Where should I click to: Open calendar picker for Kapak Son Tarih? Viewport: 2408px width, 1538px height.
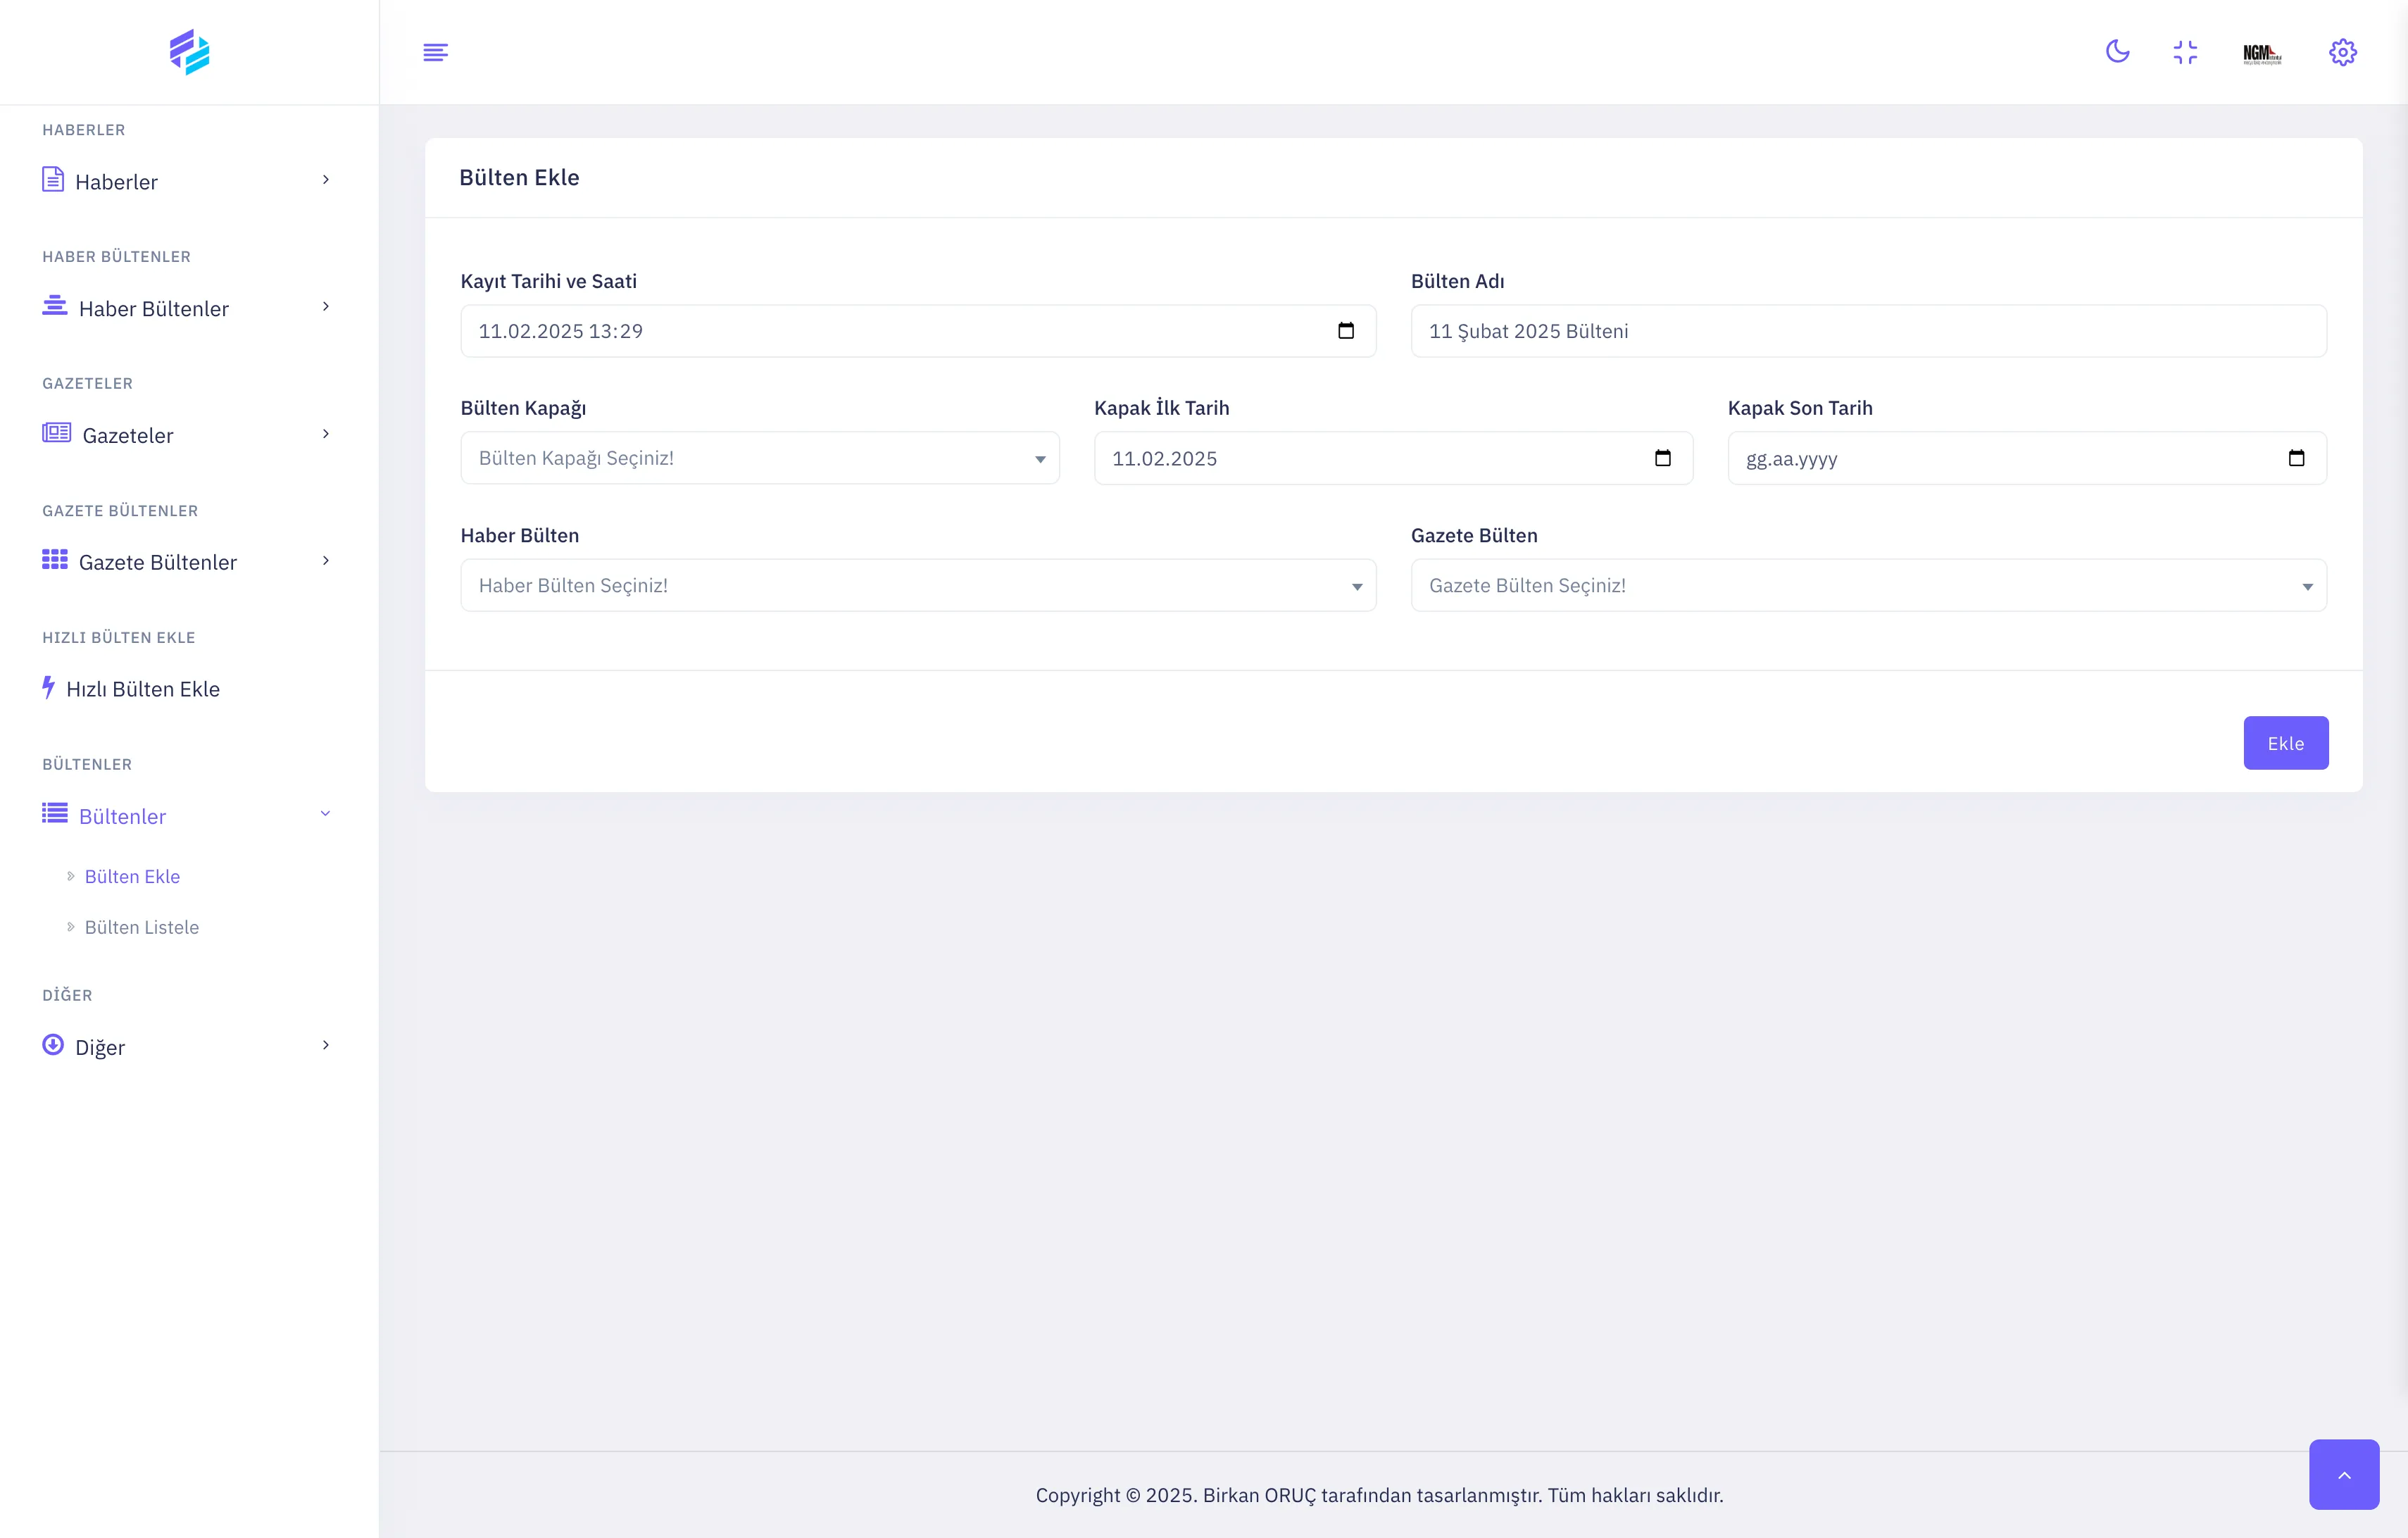pos(2296,458)
